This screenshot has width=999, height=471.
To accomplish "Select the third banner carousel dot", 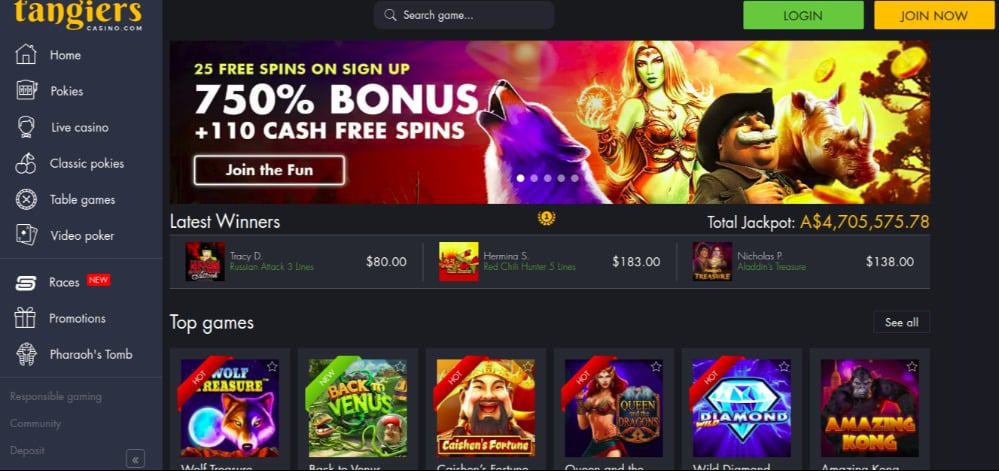I will 547,178.
